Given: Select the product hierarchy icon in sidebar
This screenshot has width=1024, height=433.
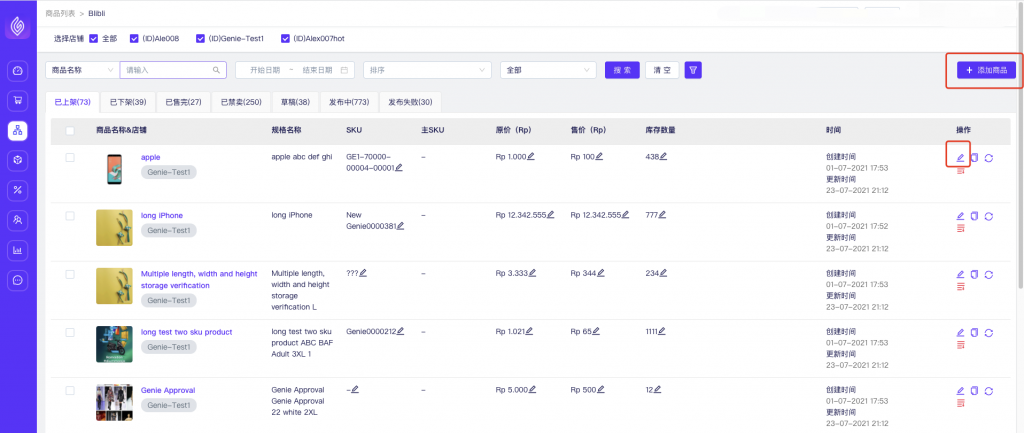Looking at the screenshot, I should pyautogui.click(x=18, y=131).
